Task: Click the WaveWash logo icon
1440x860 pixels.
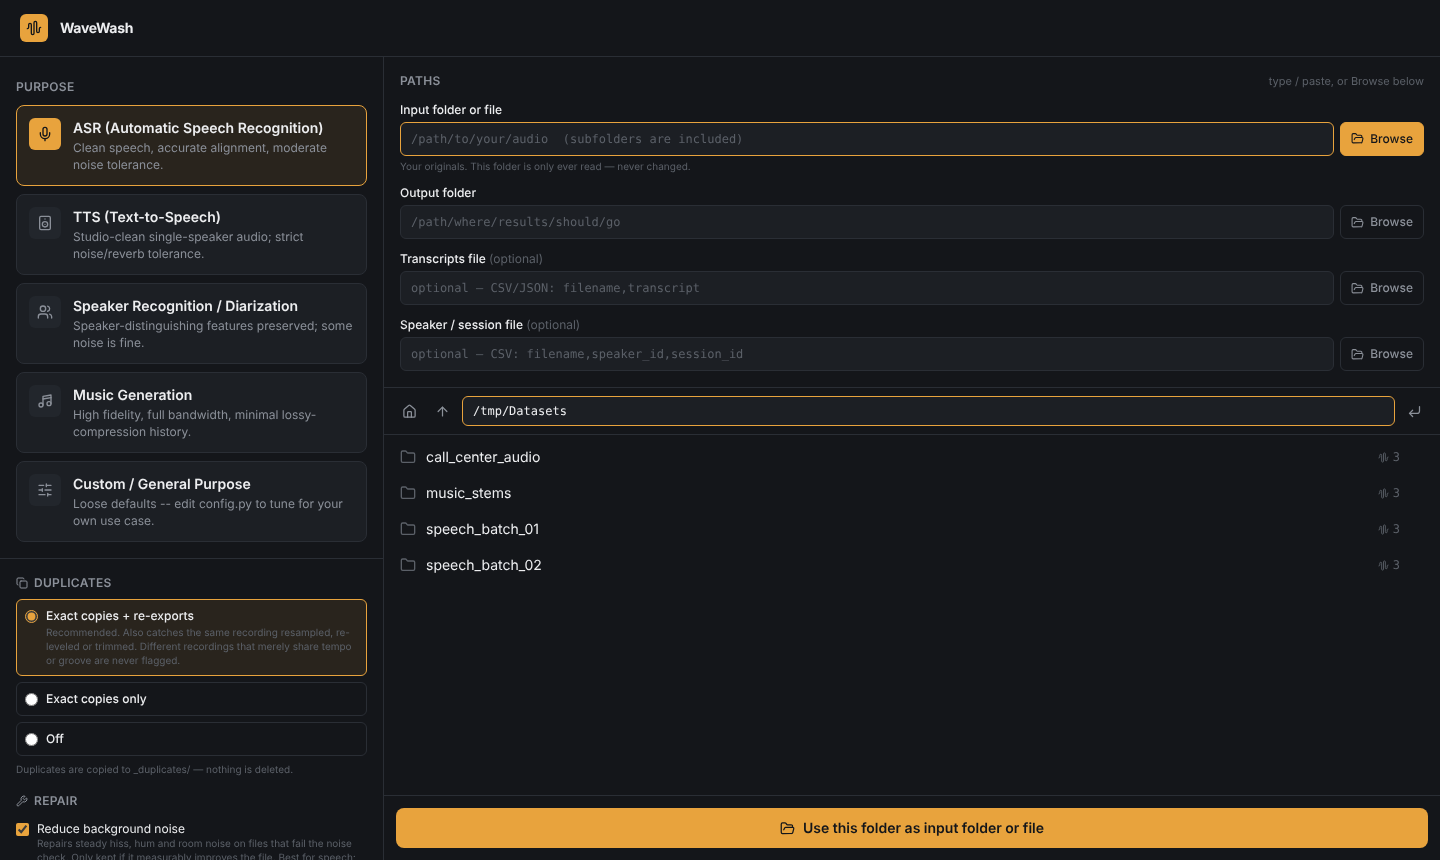Action: [x=34, y=28]
